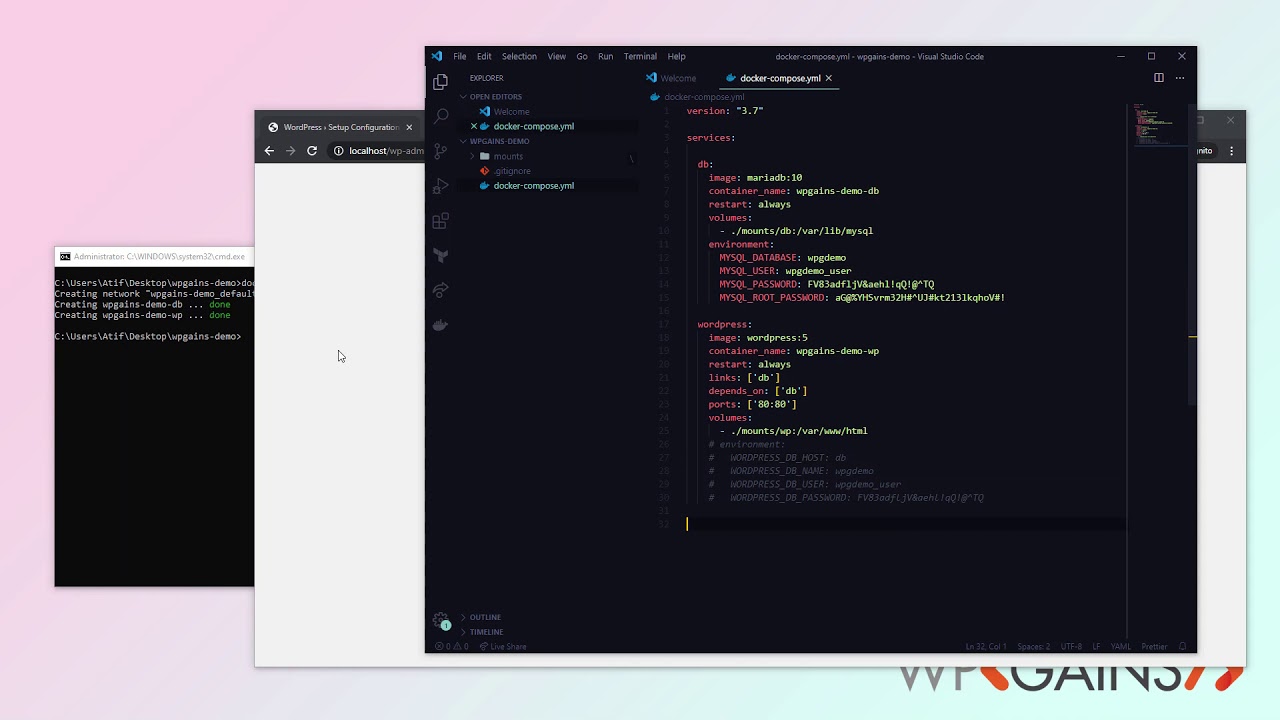Viewport: 1280px width, 720px height.
Task: Click YAML language mode selector
Action: [1121, 646]
